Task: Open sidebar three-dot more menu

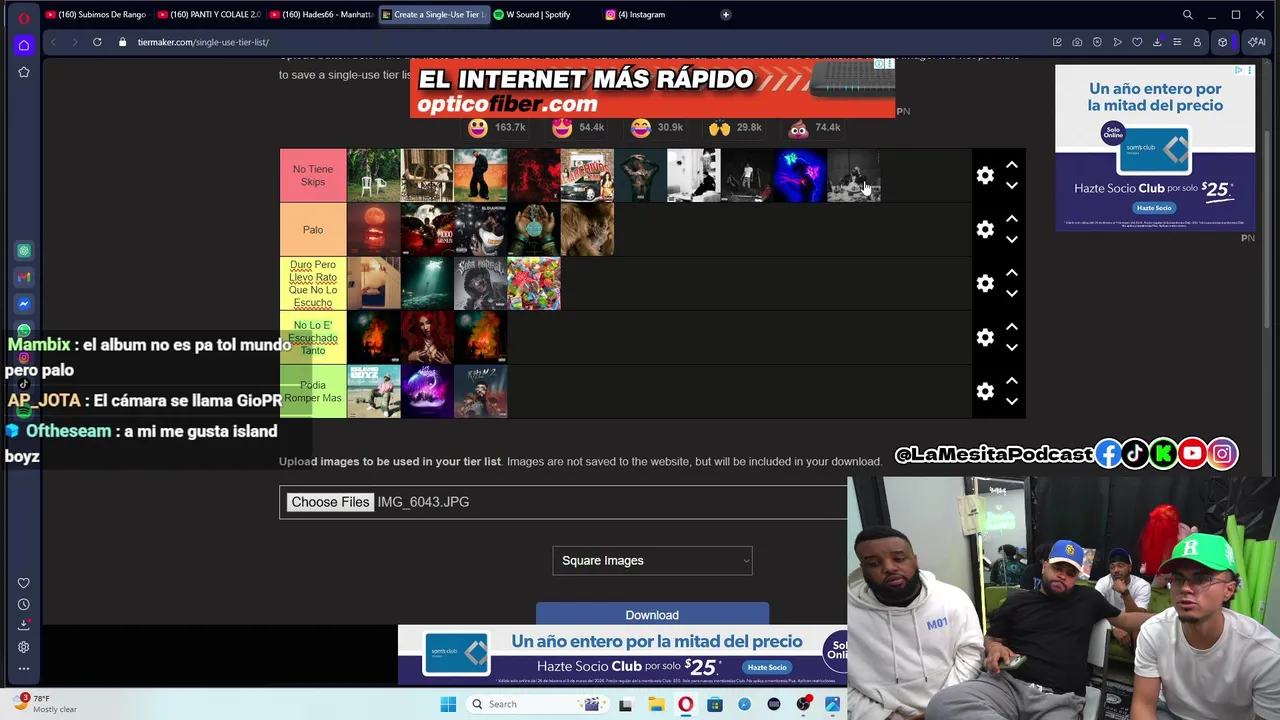Action: [24, 668]
